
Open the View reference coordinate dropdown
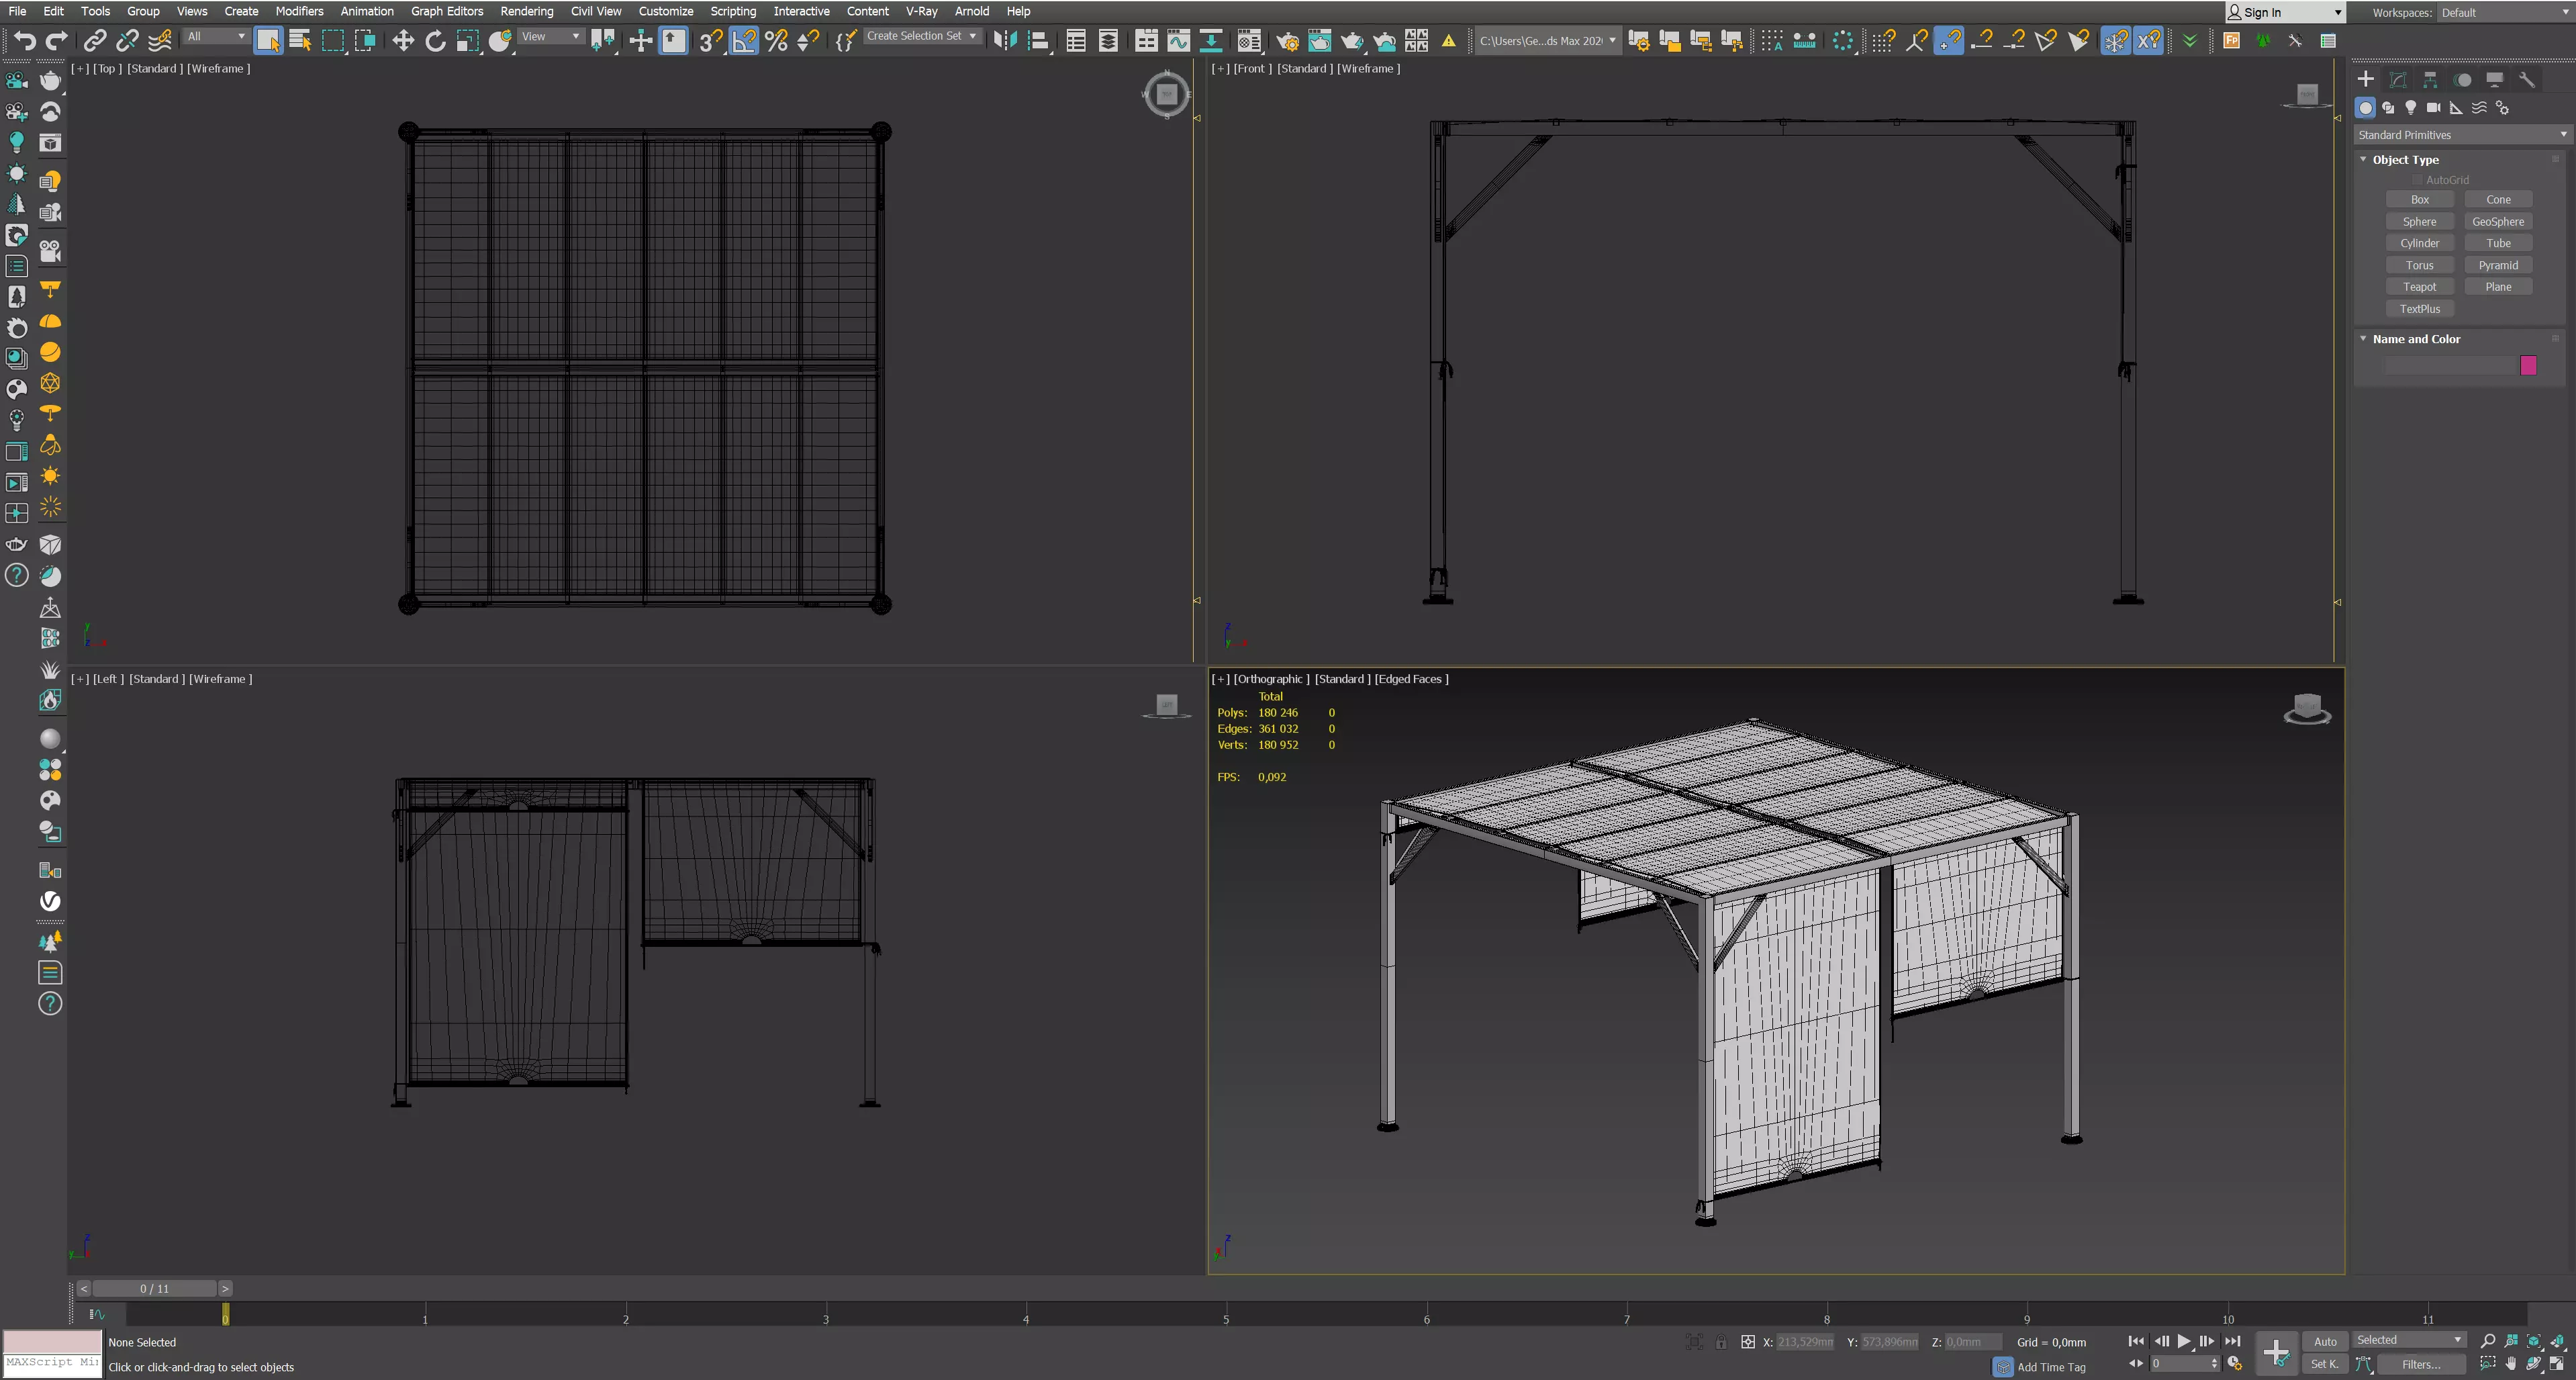(550, 36)
